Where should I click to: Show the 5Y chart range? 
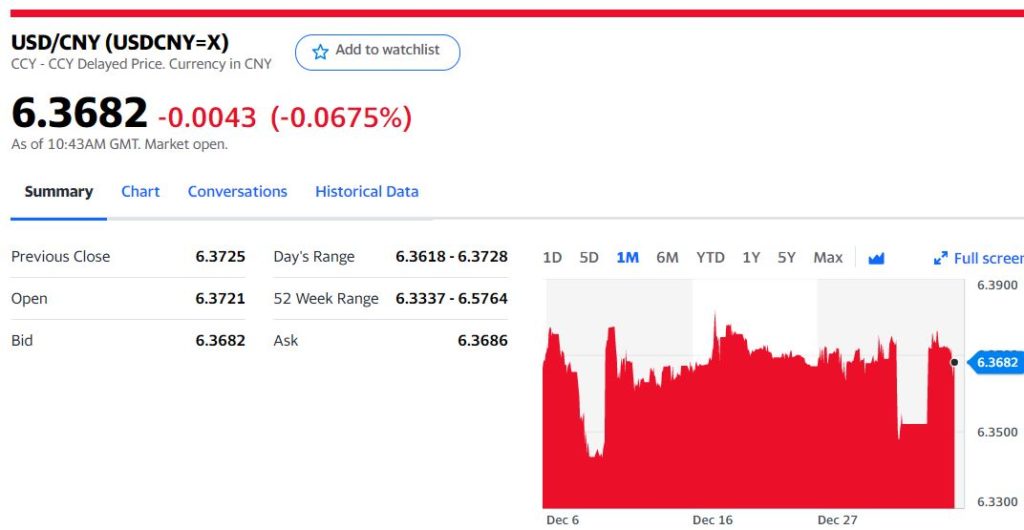(787, 258)
